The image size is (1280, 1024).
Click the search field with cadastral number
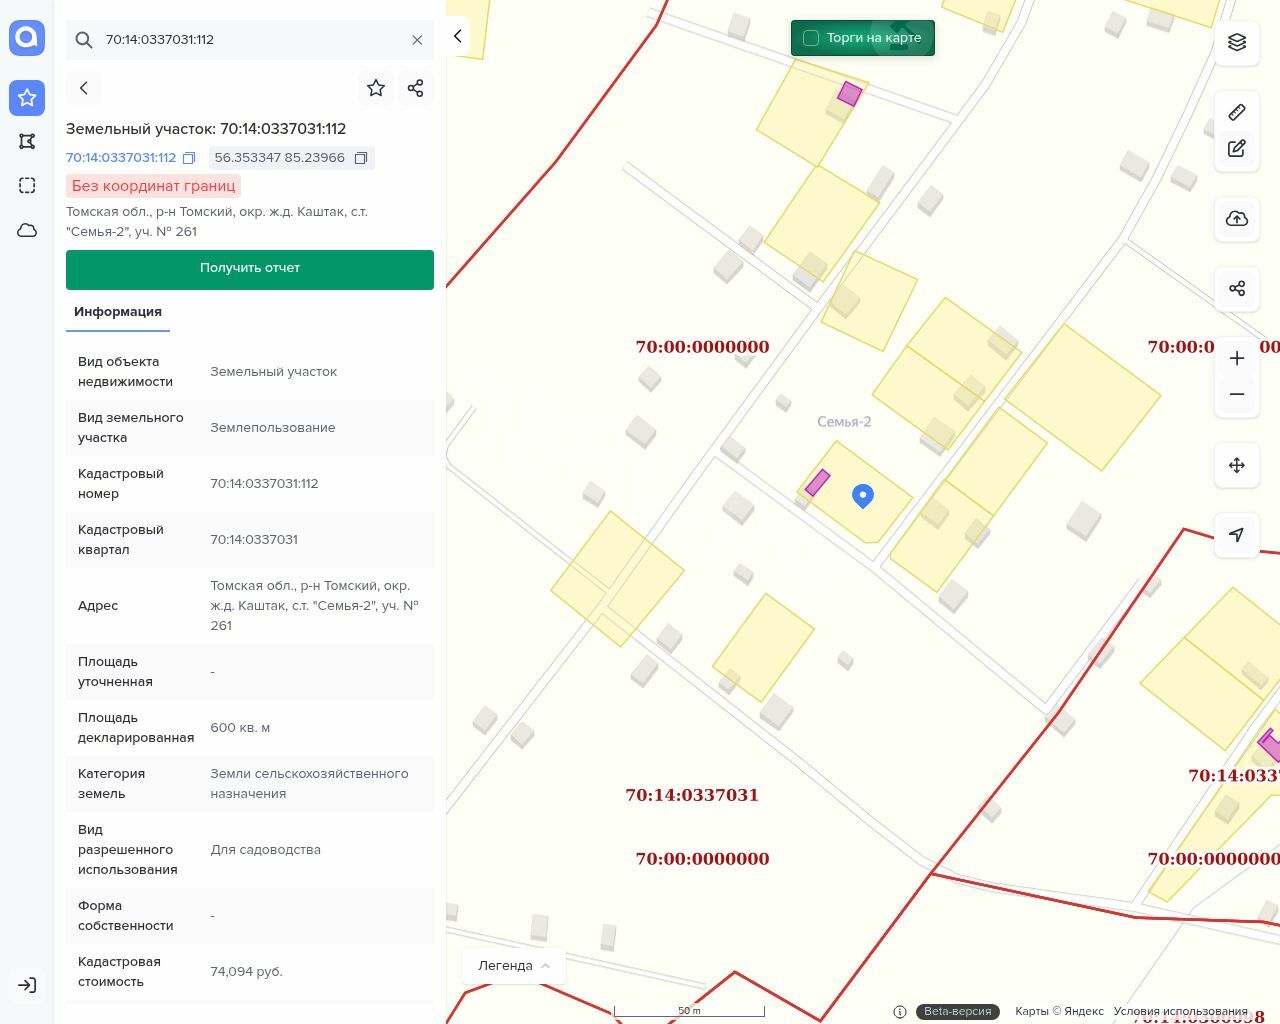250,40
